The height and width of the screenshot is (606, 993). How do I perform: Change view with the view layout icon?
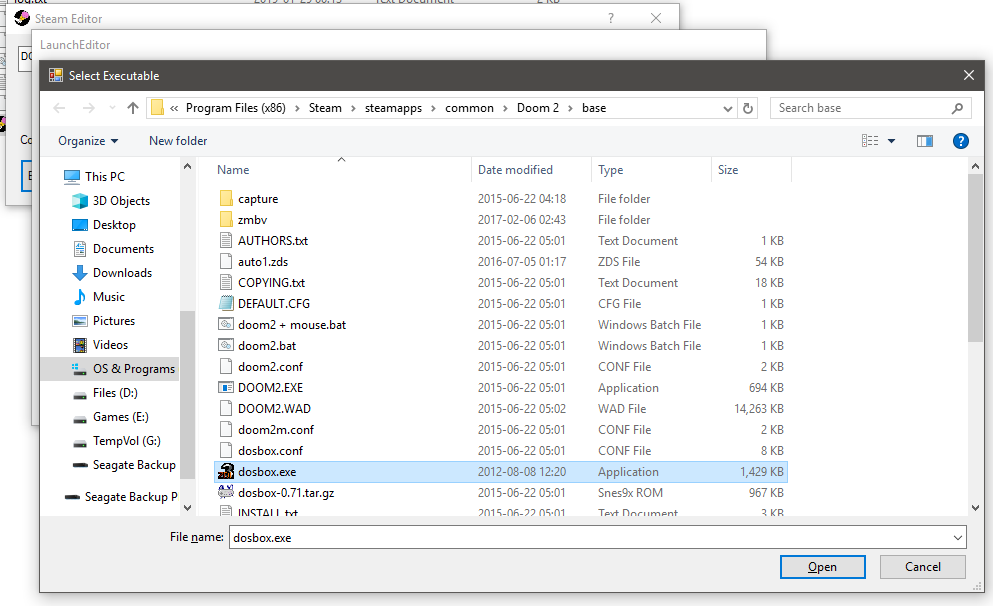870,141
